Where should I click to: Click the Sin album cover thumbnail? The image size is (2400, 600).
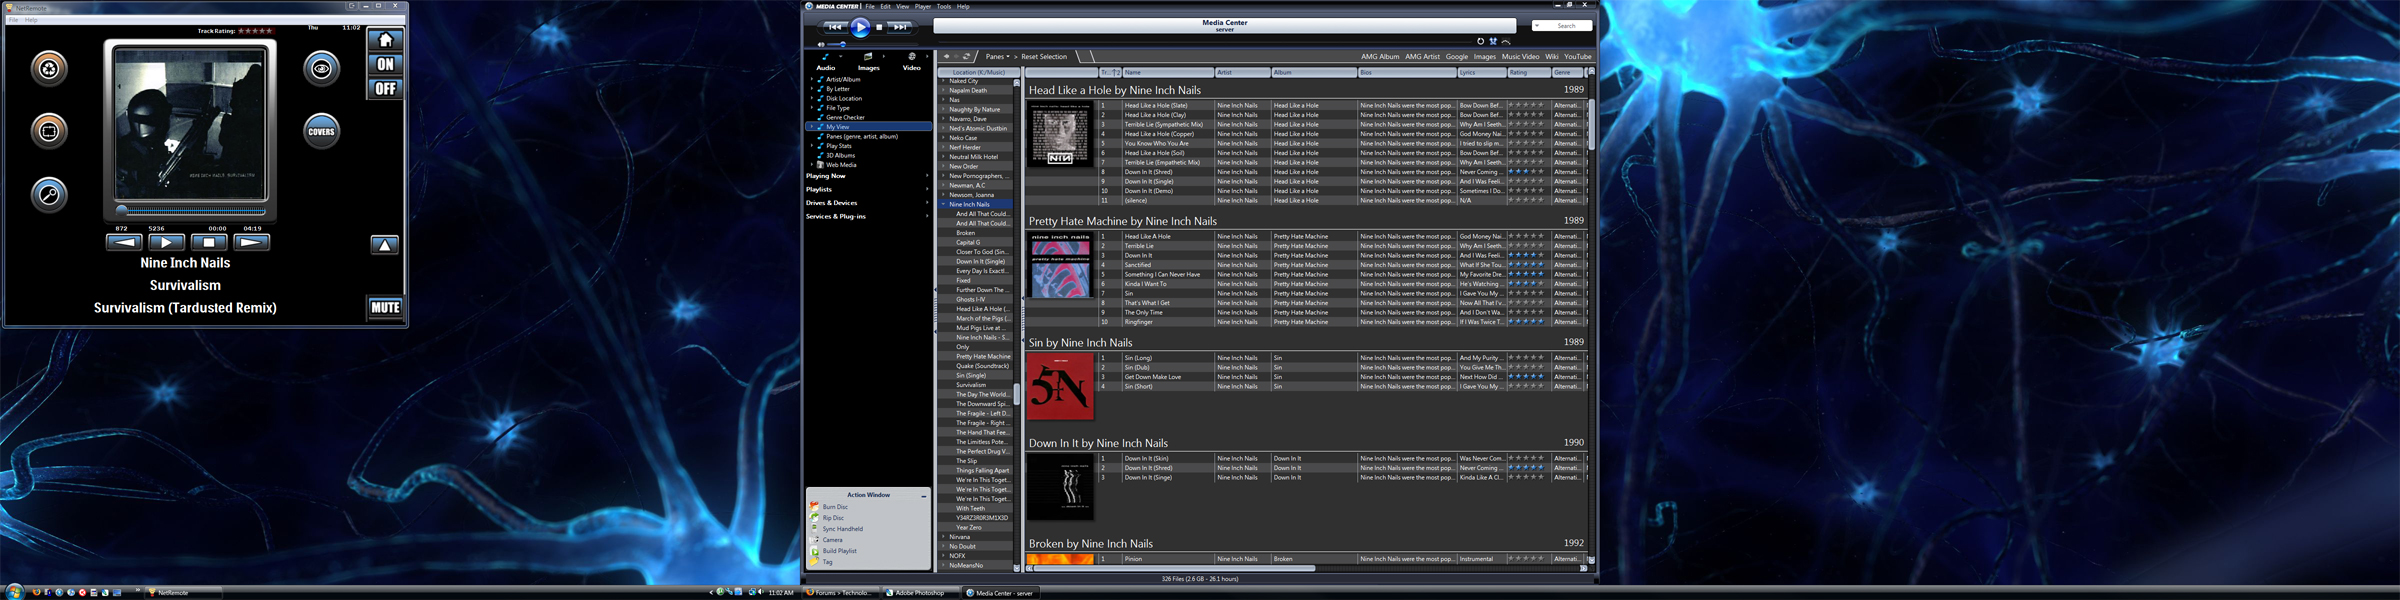(1060, 386)
